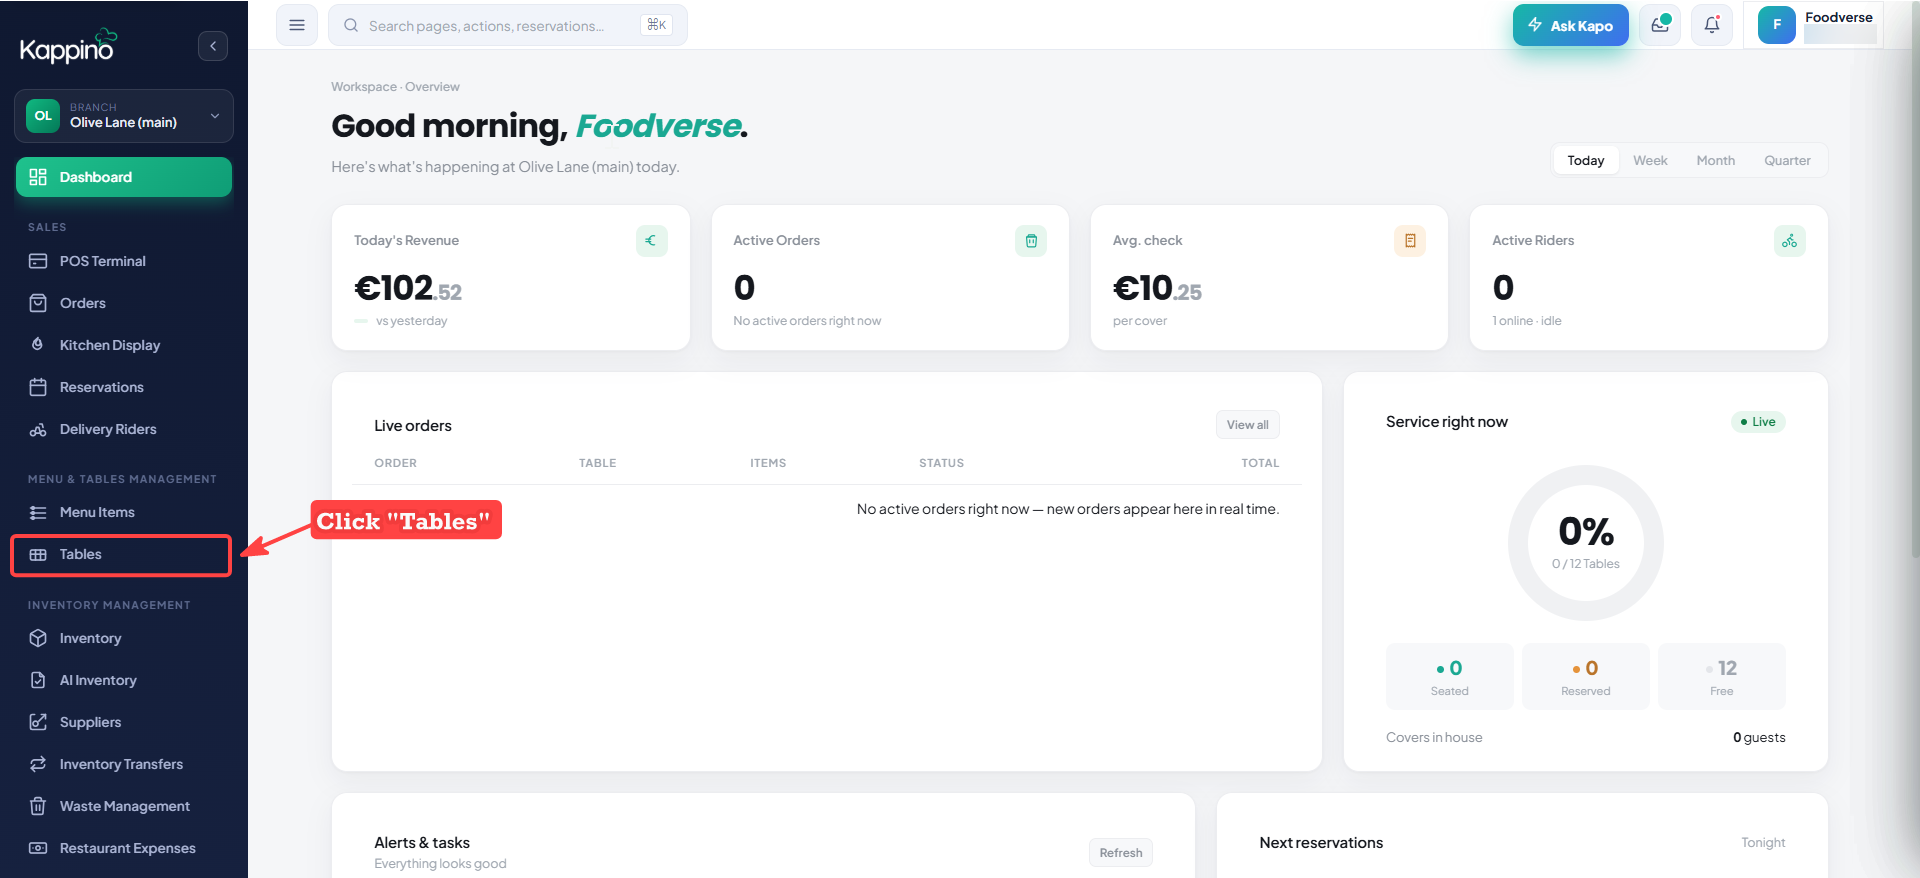This screenshot has width=1920, height=878.
Task: Click the AI Inventory document icon
Action: point(38,680)
